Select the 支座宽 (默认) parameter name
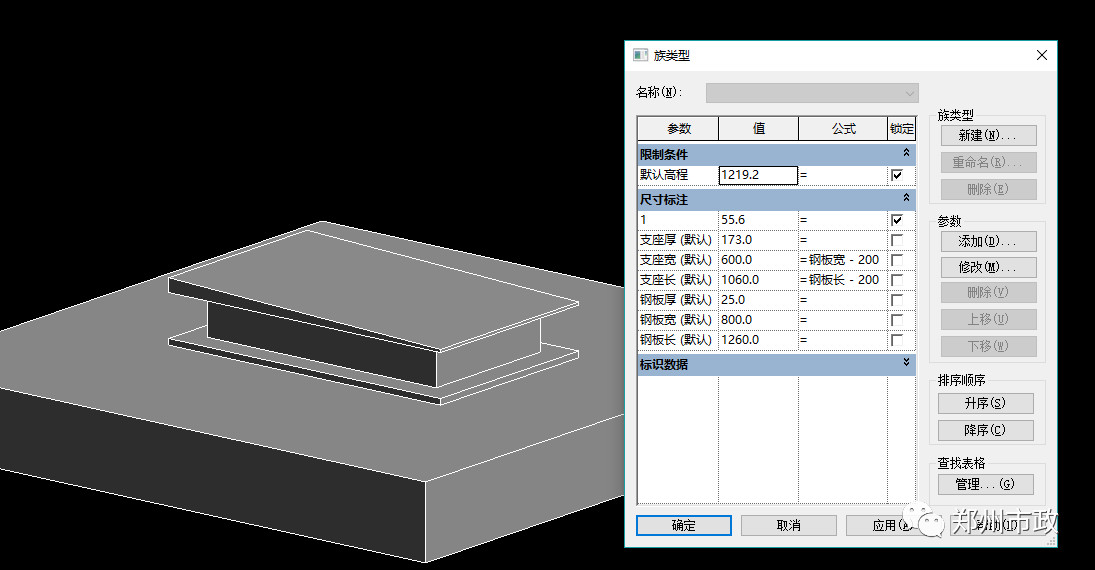The width and height of the screenshot is (1095, 570). click(678, 260)
